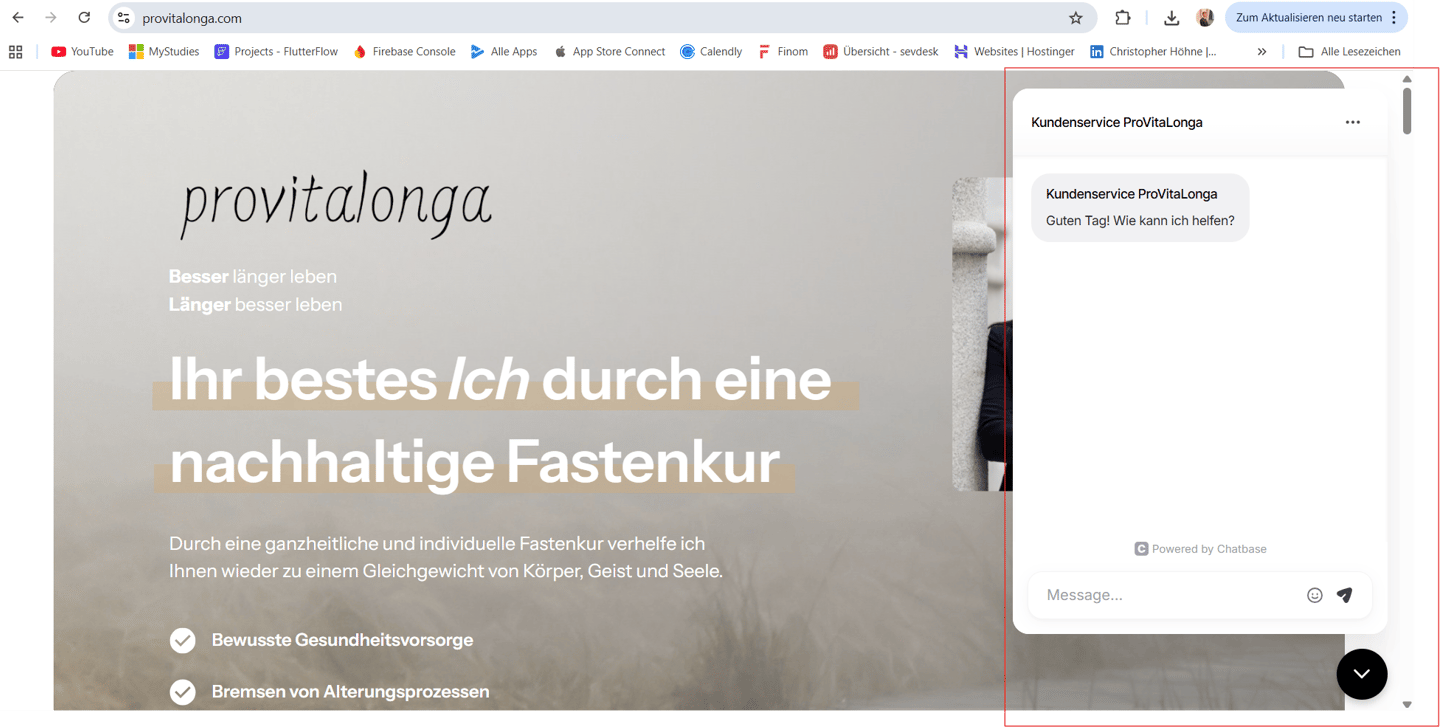Viewport: 1440px width, 727px height.
Task: Open the Chrome profile avatar
Action: point(1205,18)
